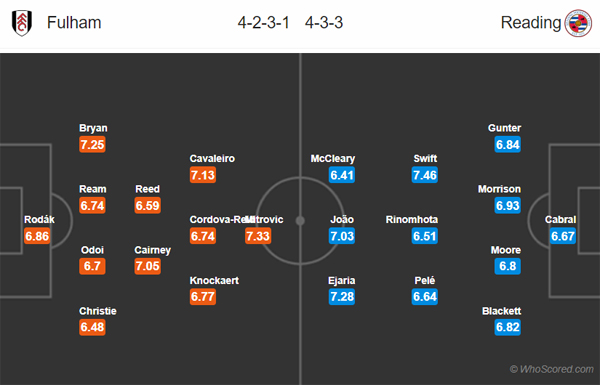Click the Reading club crest icon

tap(578, 23)
